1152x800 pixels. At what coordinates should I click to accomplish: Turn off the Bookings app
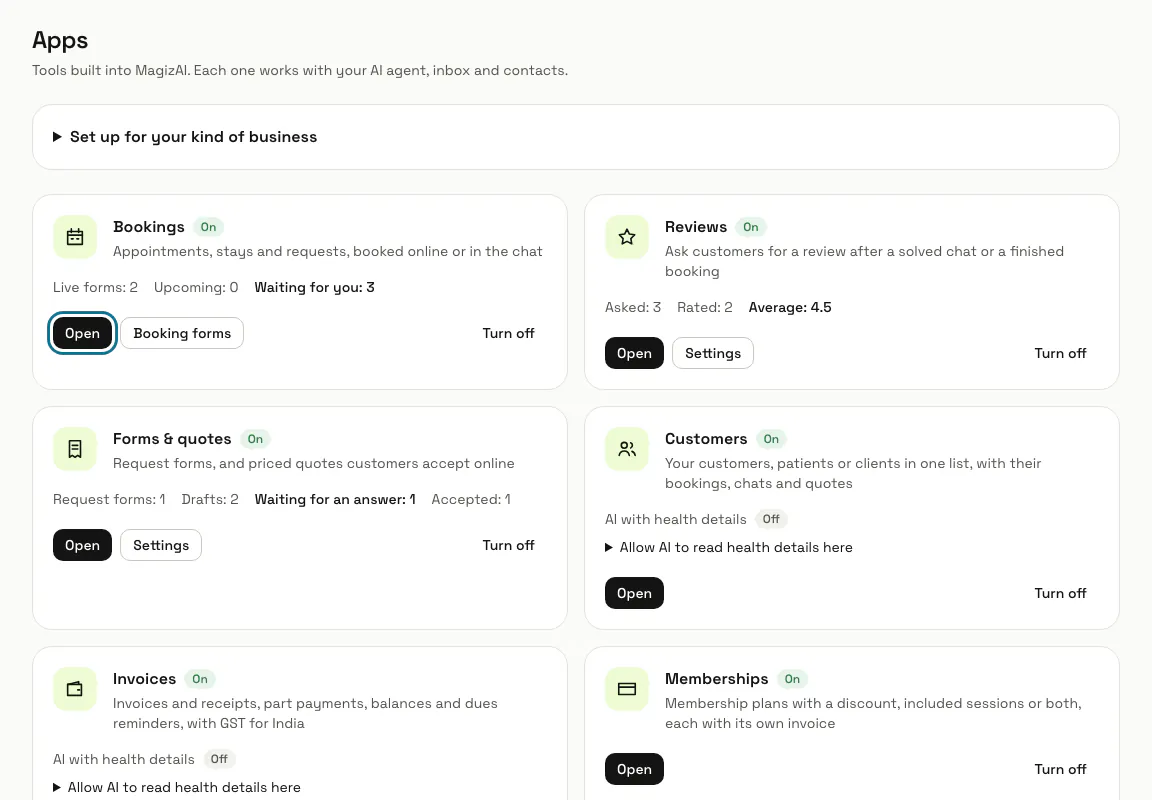coord(508,334)
